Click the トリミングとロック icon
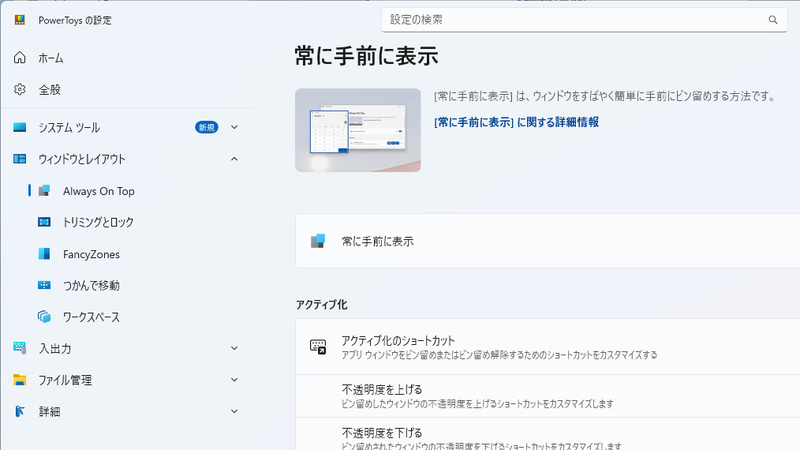Viewport: 800px width, 450px height. [44, 222]
